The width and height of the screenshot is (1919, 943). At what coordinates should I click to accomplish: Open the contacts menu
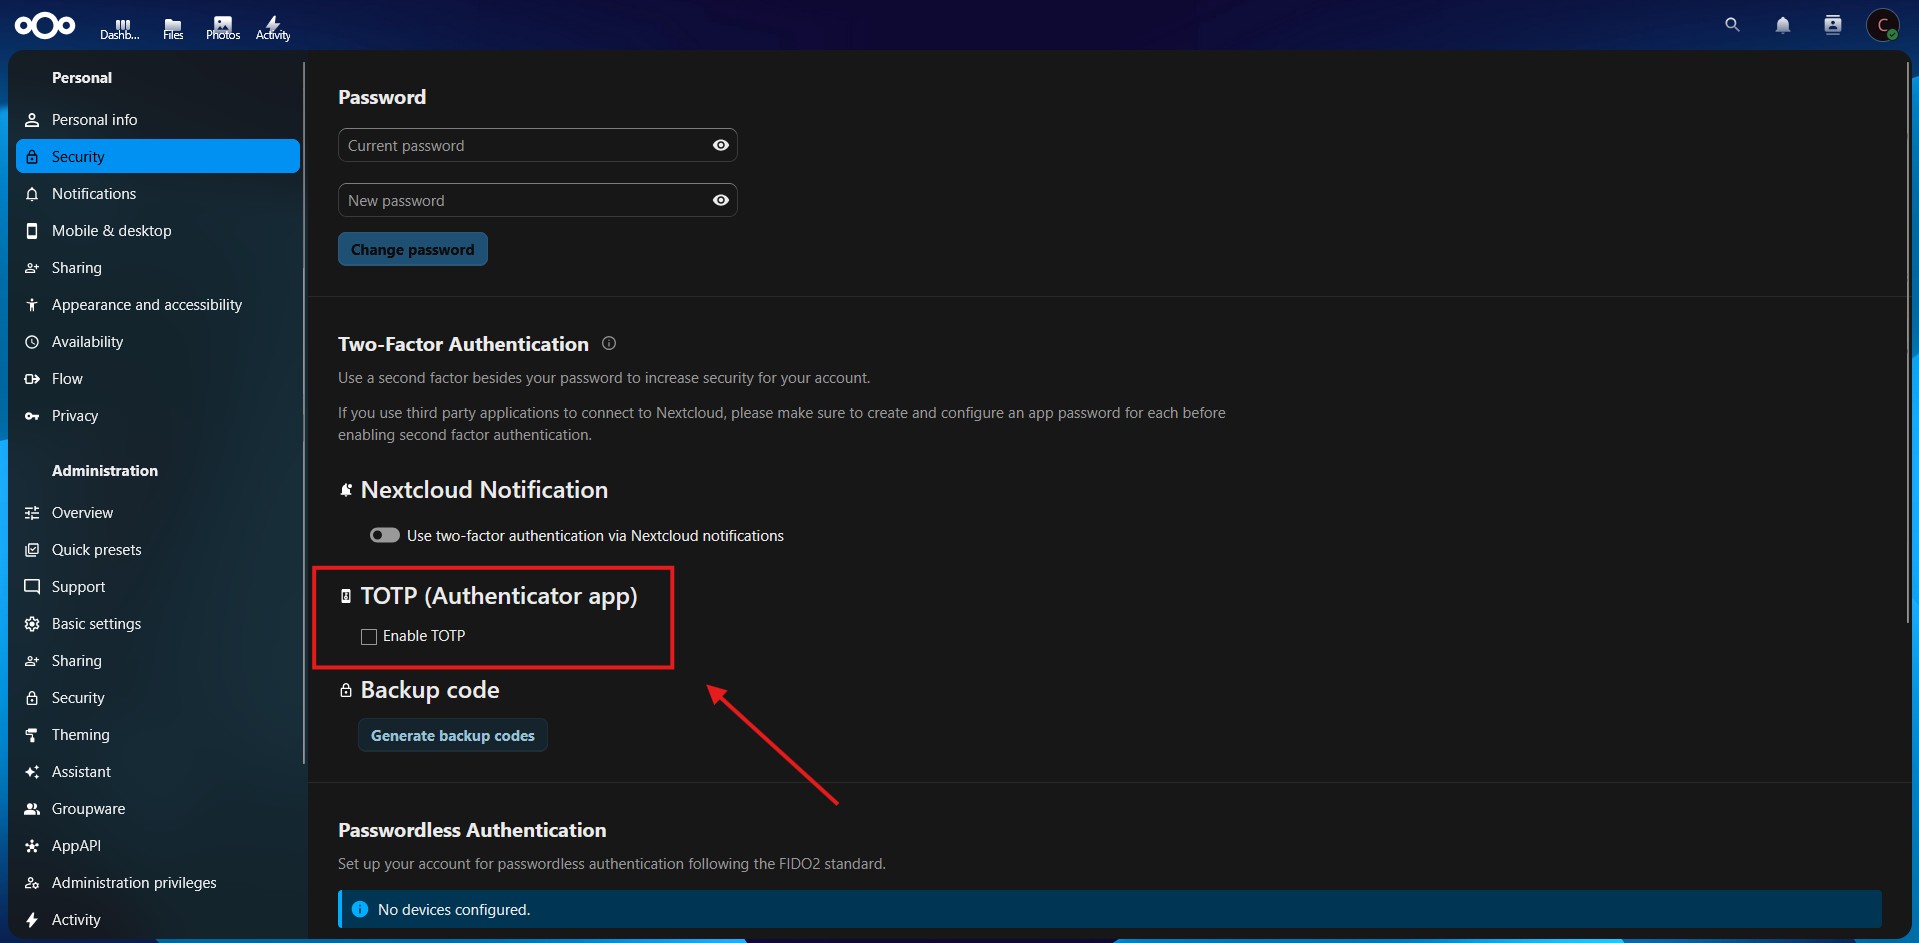pos(1833,25)
